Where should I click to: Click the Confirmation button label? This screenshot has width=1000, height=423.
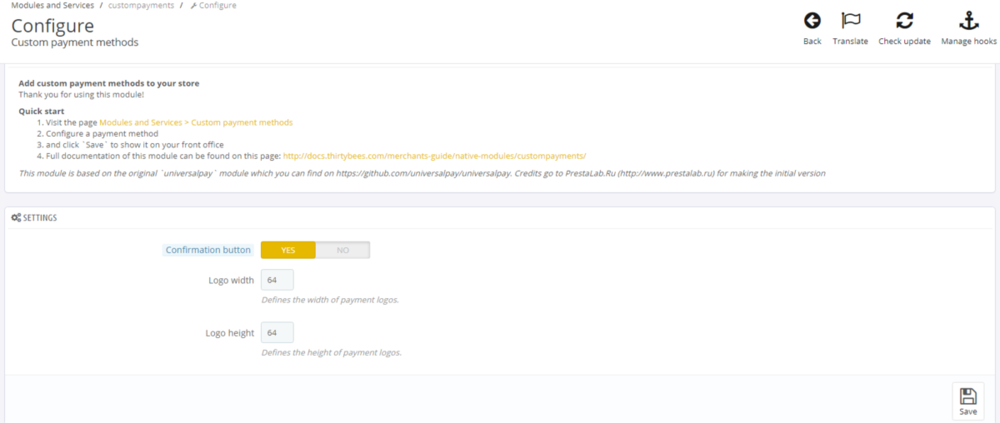[x=208, y=250]
